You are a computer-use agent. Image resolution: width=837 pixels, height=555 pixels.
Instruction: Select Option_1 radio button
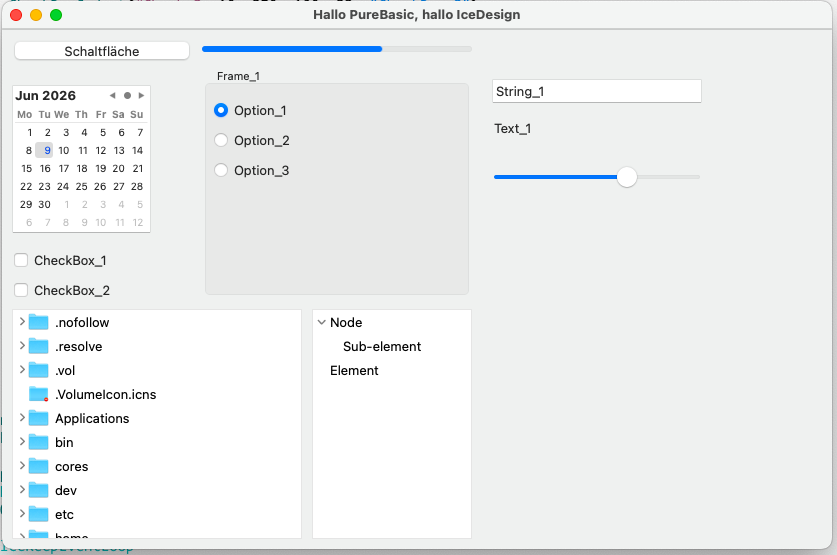click(x=221, y=110)
